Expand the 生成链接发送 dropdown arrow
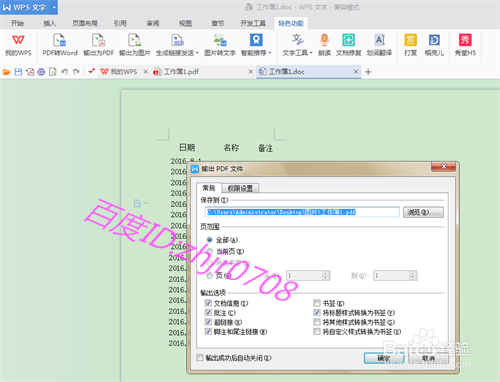 tap(197, 53)
